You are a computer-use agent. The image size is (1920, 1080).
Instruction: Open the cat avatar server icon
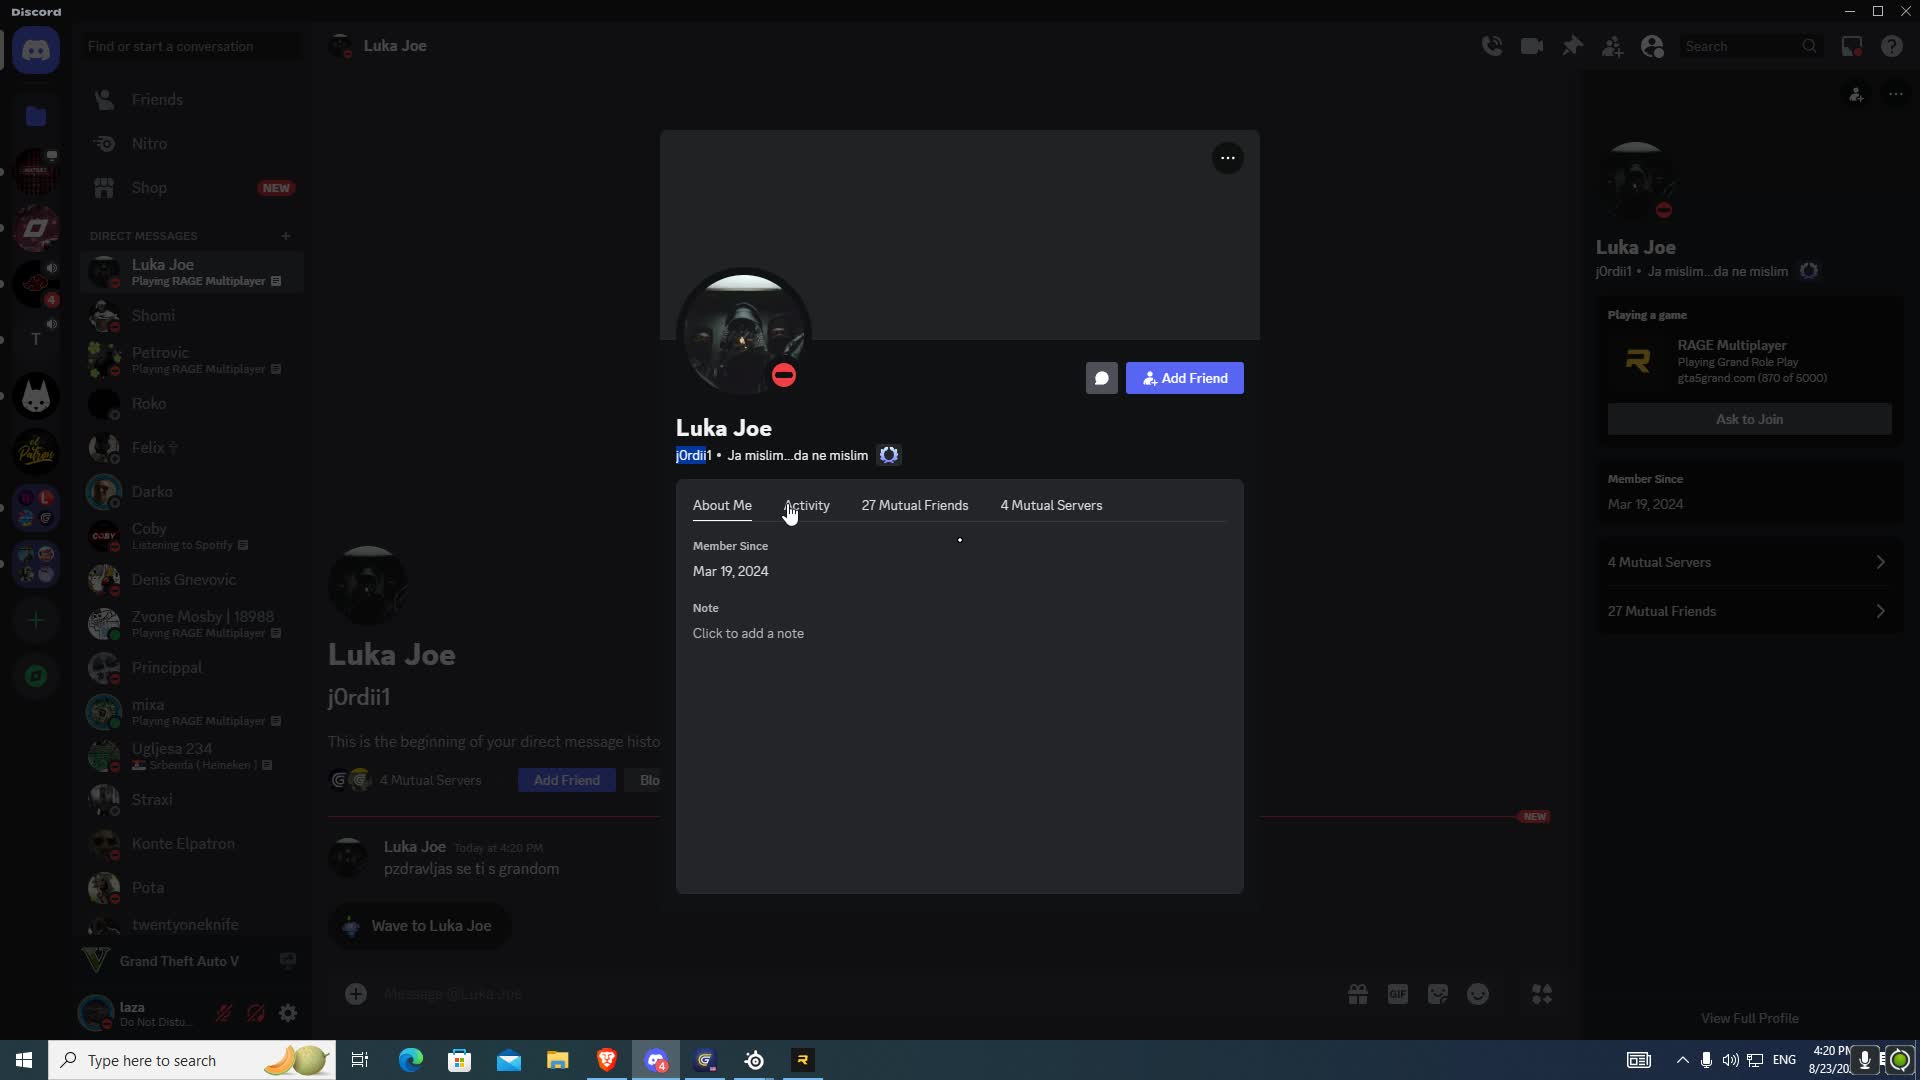[x=36, y=397]
